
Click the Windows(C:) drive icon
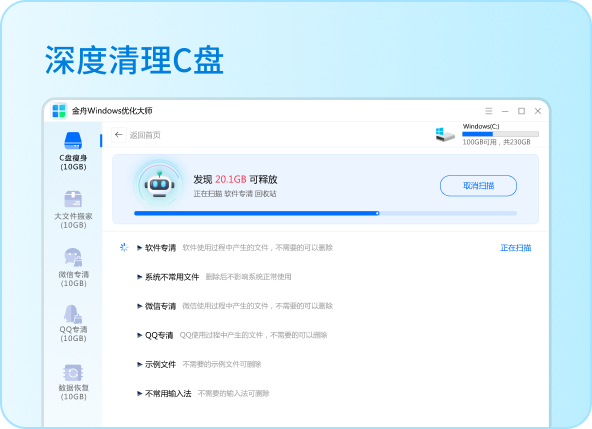[x=445, y=134]
